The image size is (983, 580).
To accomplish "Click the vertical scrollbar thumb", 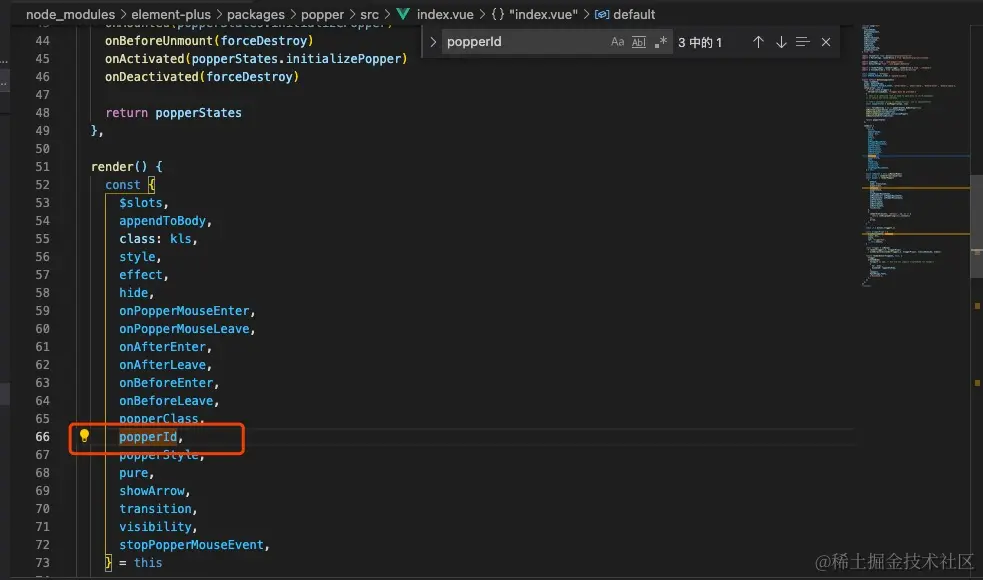I will (x=976, y=226).
